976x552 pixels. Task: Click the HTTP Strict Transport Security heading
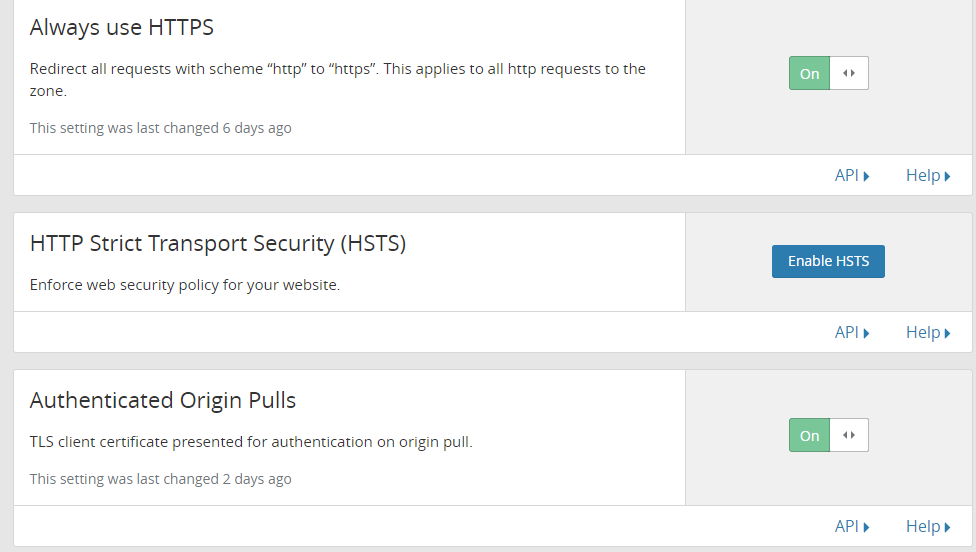point(218,243)
